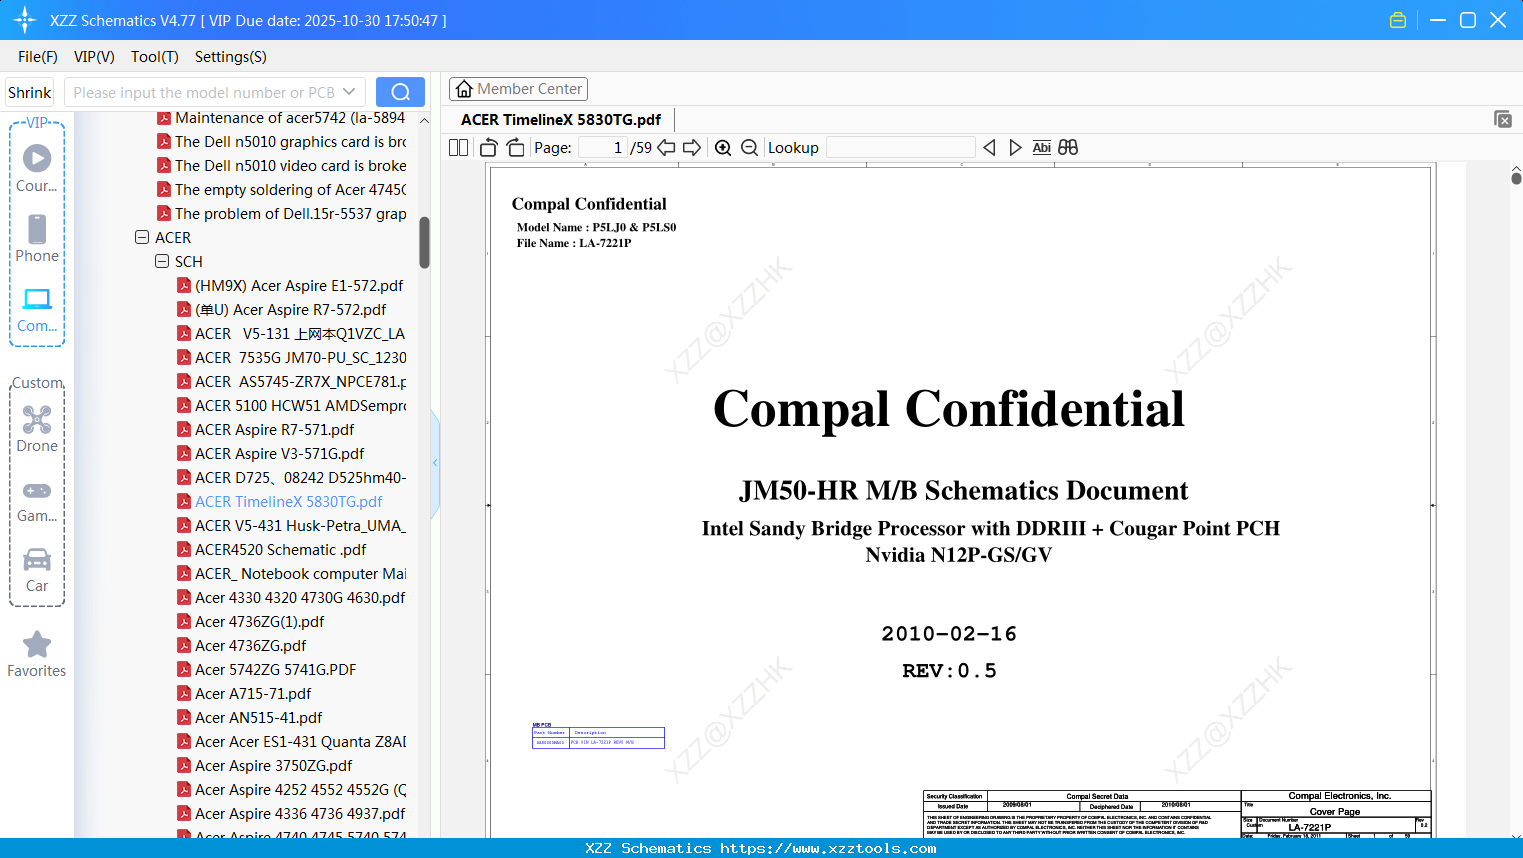Open ACER_ Notebook computer file
The image size is (1523, 858).
click(x=300, y=574)
